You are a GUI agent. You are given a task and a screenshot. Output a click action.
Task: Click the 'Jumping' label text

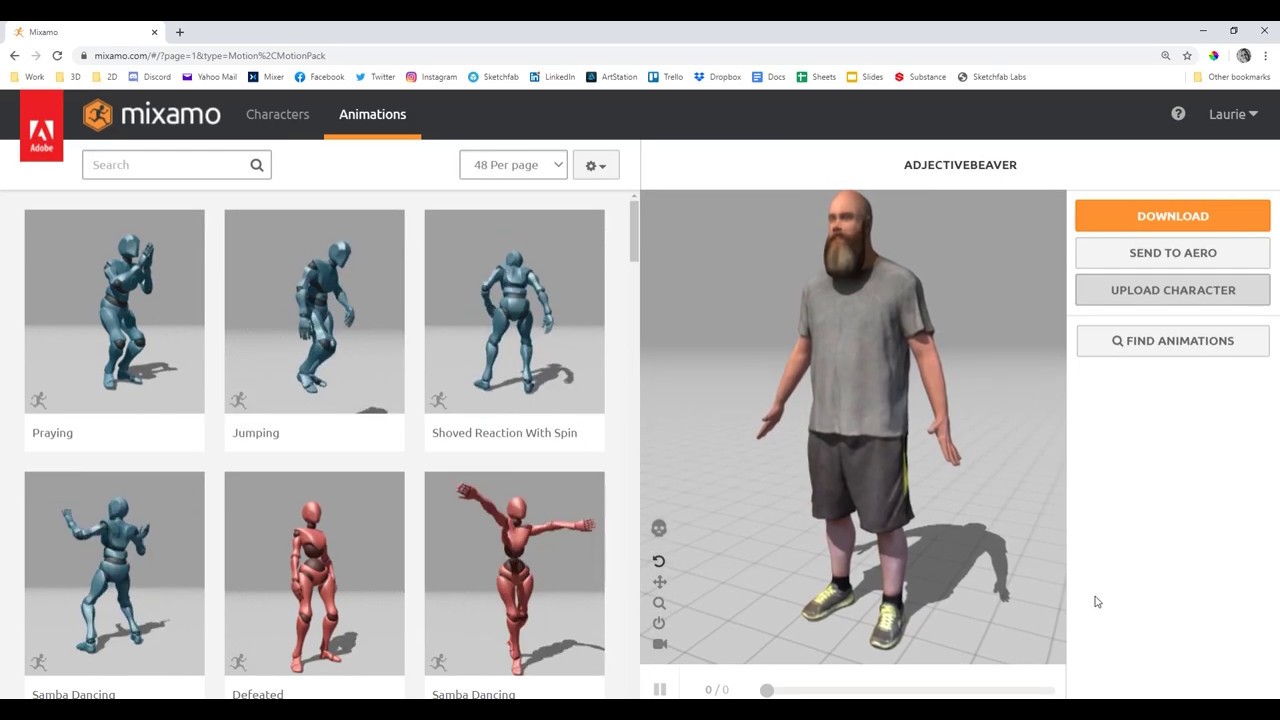[256, 433]
